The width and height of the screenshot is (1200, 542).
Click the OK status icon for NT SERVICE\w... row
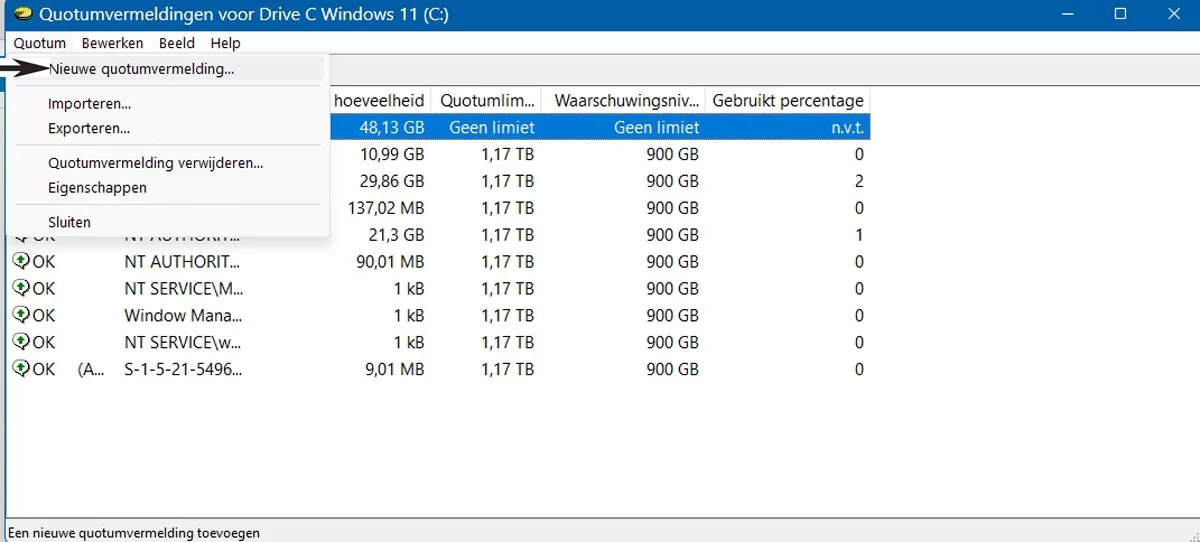(x=20, y=342)
